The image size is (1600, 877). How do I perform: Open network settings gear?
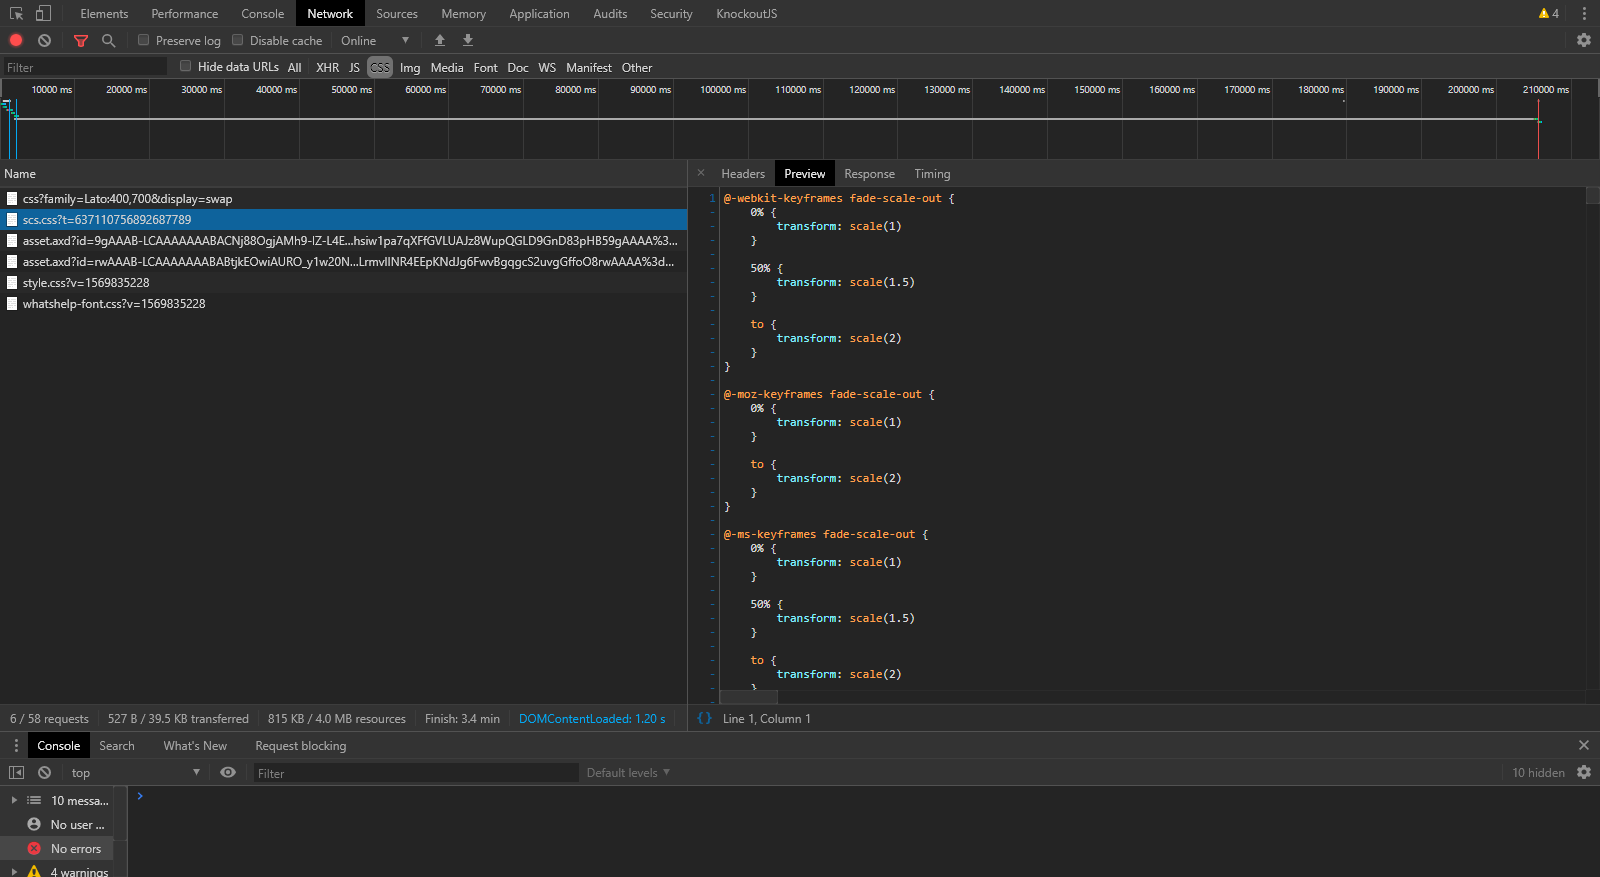click(x=1584, y=40)
